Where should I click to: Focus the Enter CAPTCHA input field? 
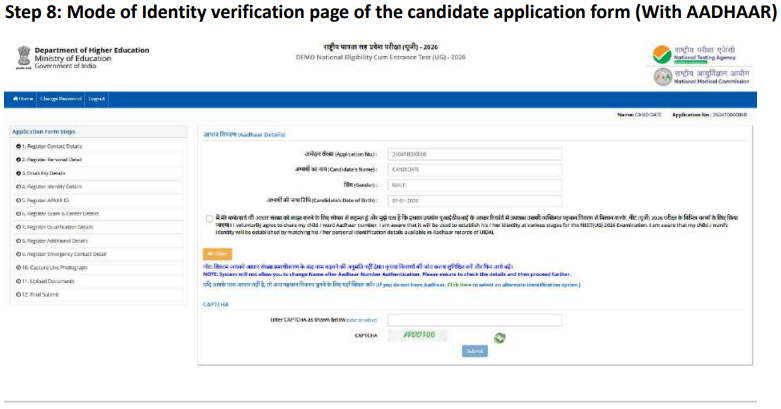point(475,320)
